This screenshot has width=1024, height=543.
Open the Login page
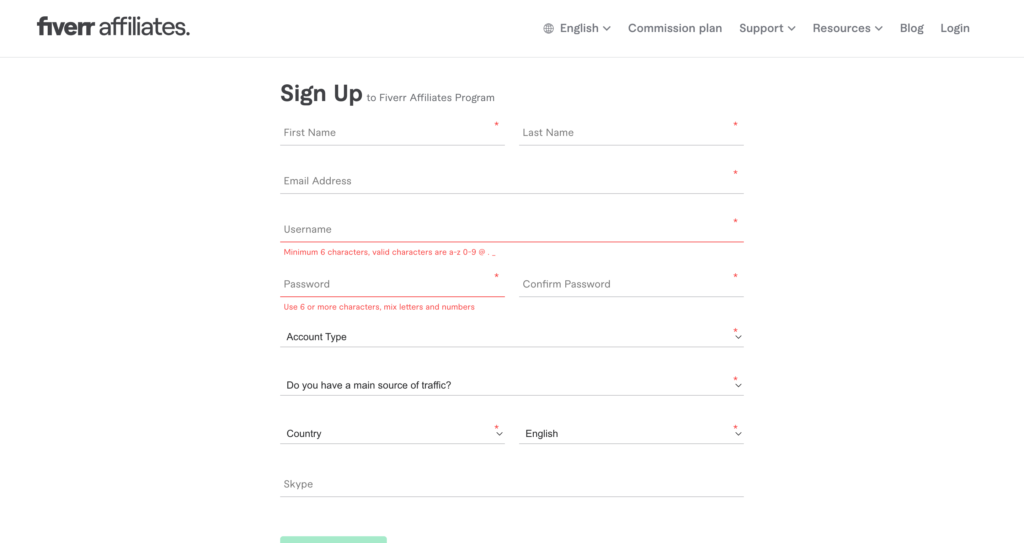[x=955, y=28]
